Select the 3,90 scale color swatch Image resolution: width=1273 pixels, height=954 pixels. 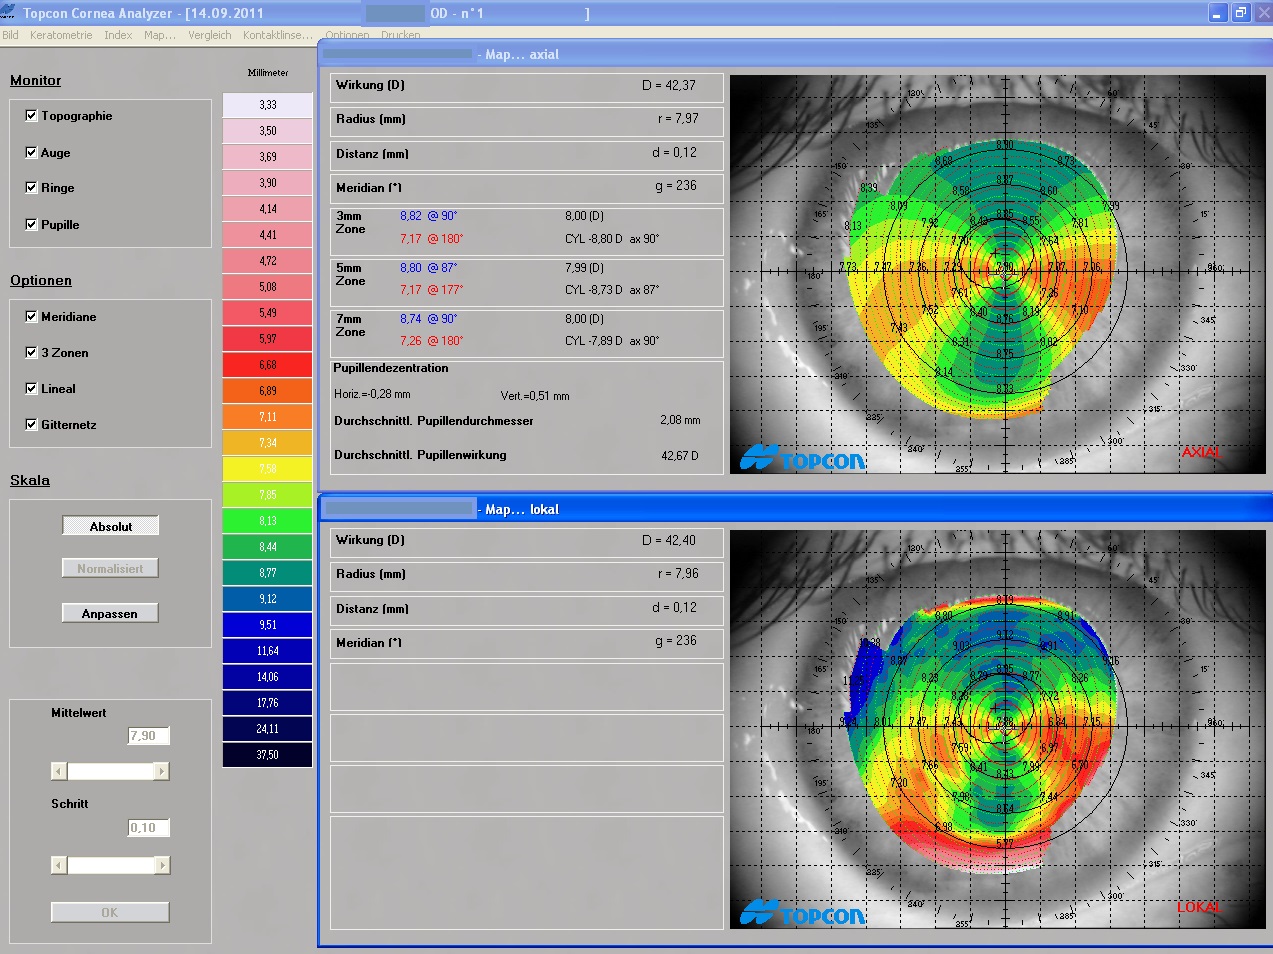267,183
